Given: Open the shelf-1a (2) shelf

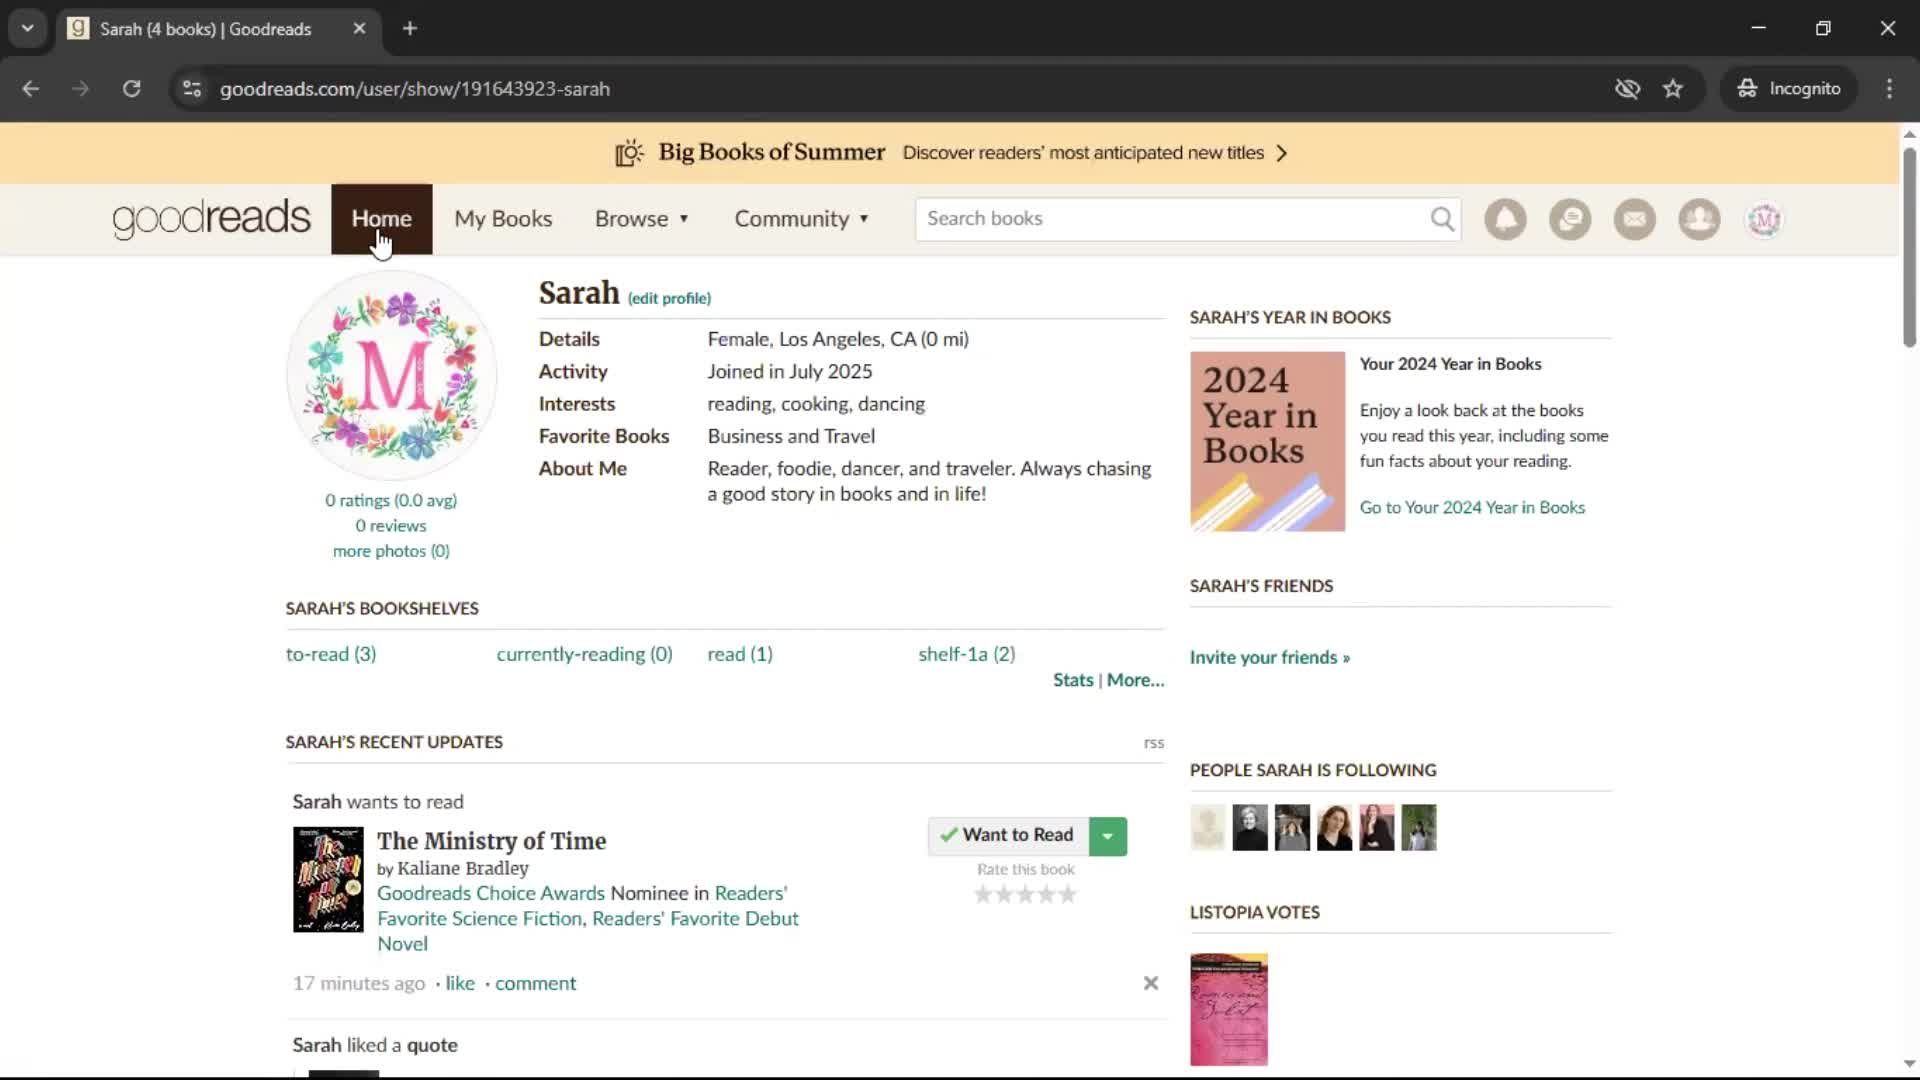Looking at the screenshot, I should pyautogui.click(x=967, y=654).
